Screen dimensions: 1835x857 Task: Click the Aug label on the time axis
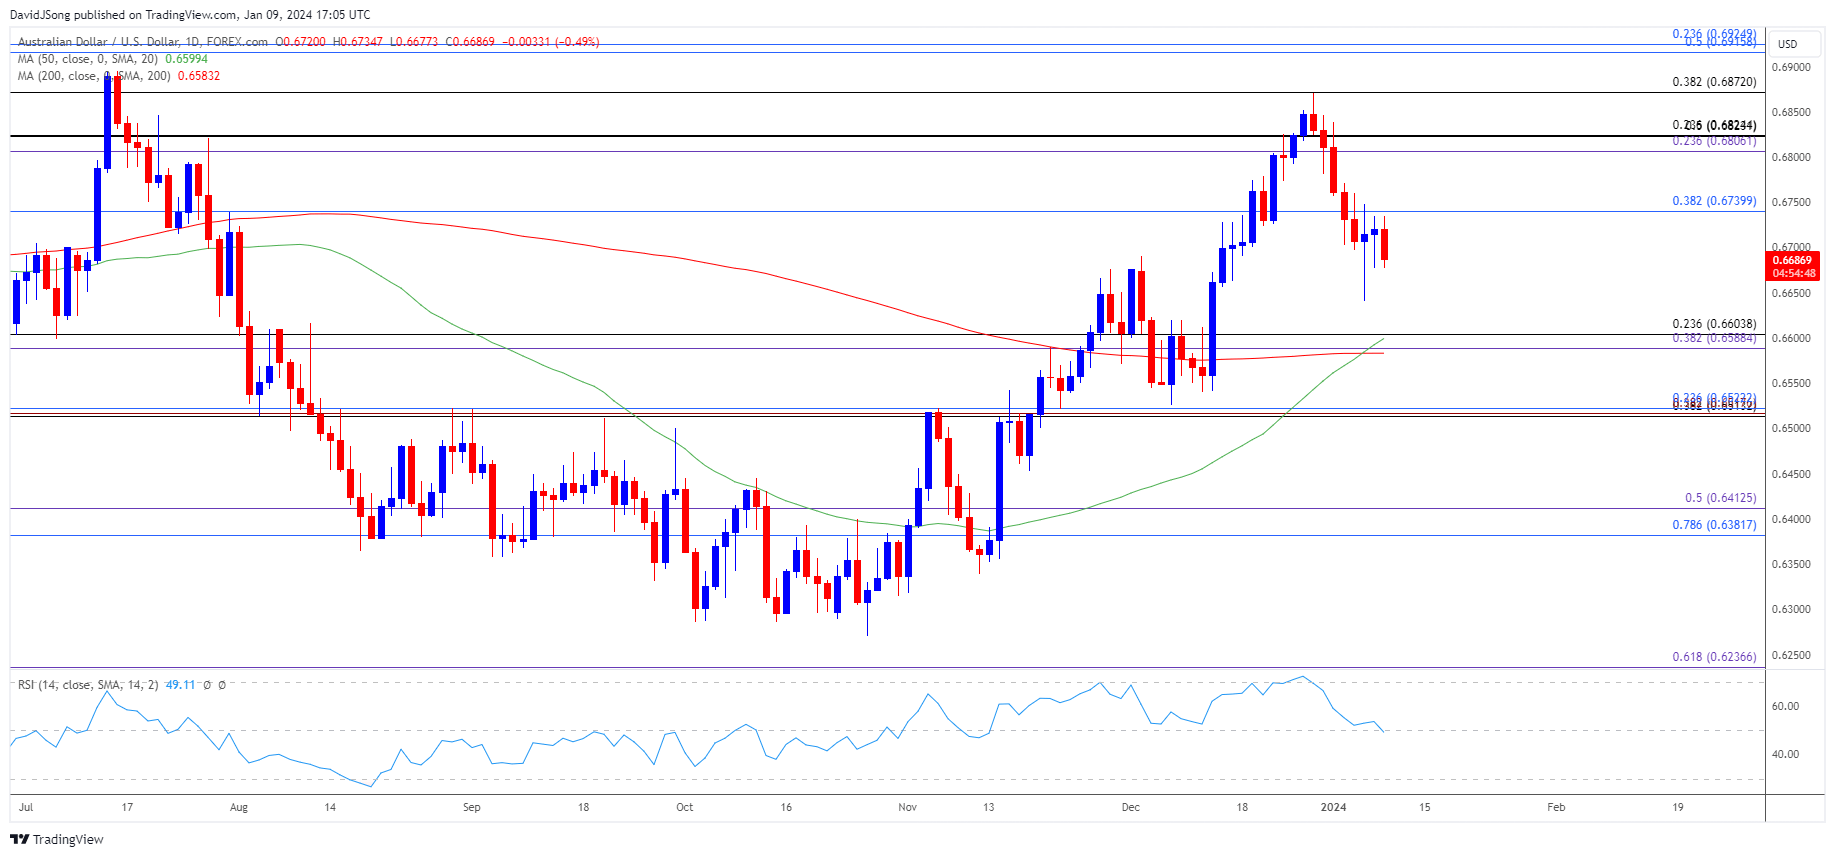[x=238, y=807]
